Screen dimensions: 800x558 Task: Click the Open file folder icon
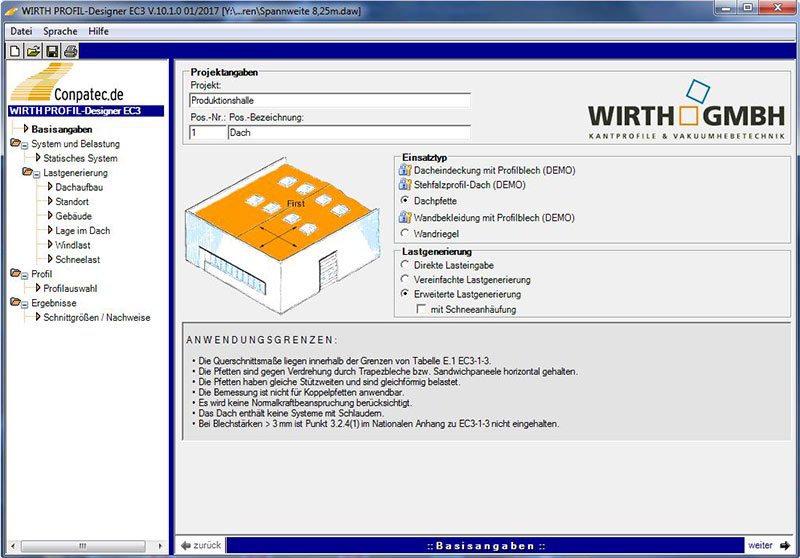pos(33,50)
